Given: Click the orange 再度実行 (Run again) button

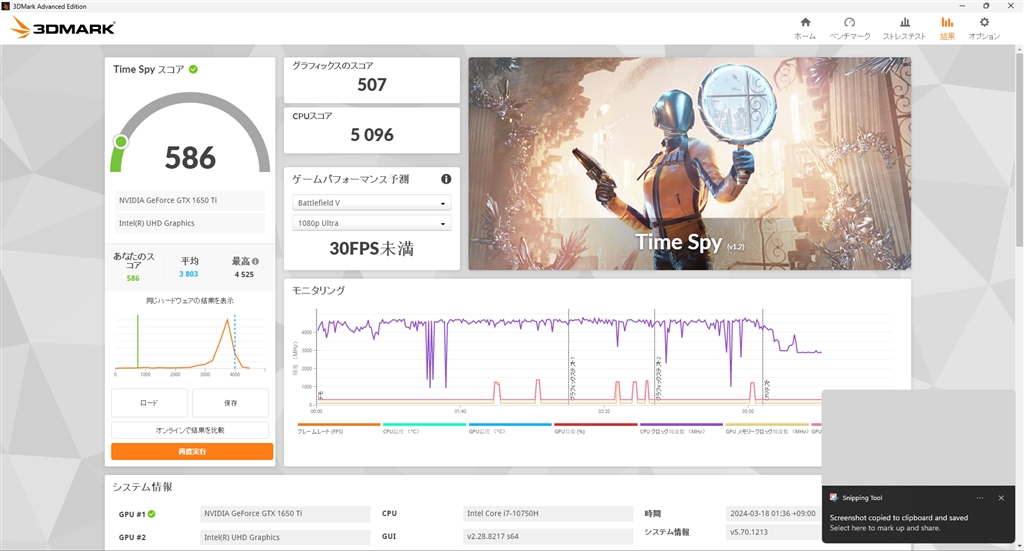Looking at the screenshot, I should 192,451.
